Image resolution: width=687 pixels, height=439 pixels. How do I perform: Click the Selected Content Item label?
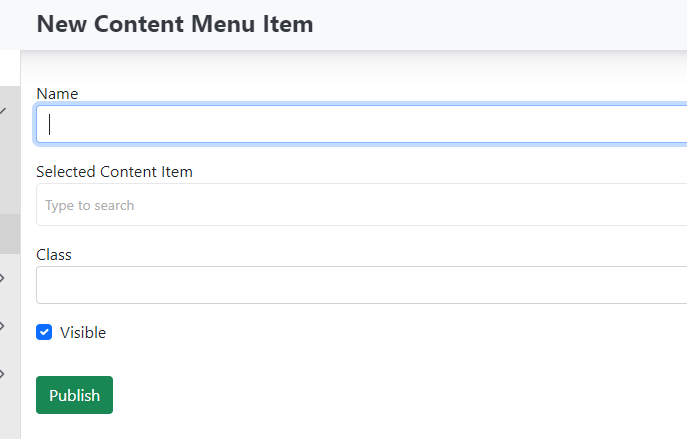point(114,171)
